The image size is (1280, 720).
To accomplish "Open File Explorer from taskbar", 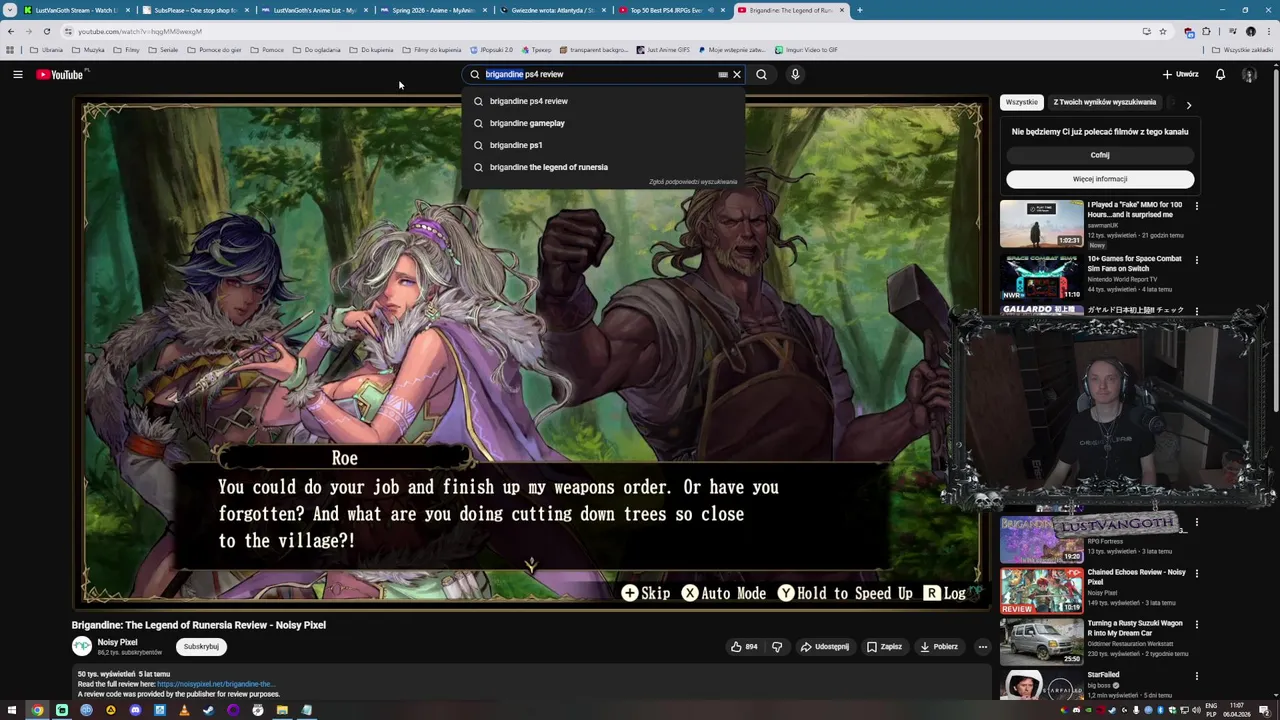I will pos(282,710).
